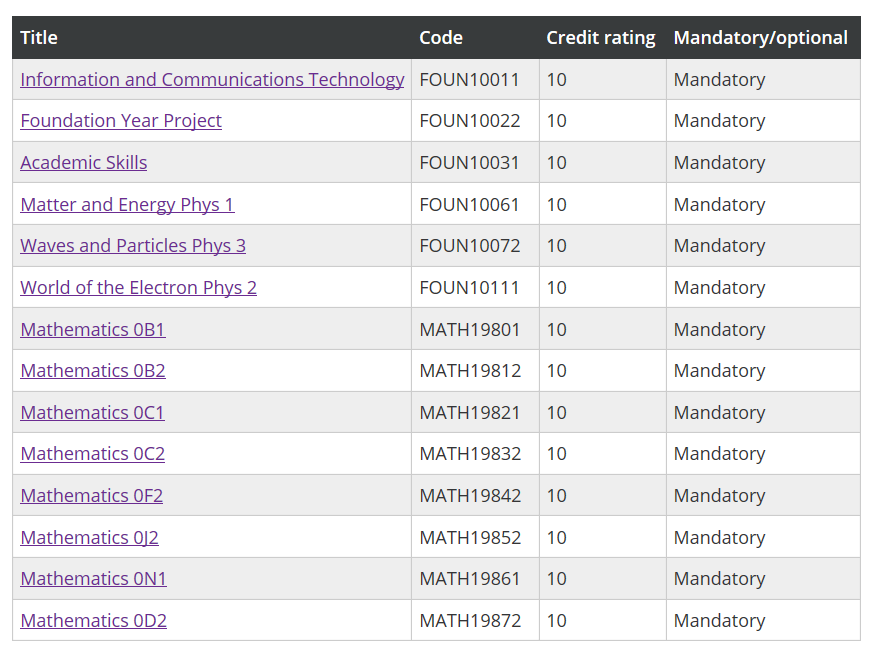
Task: Click the Credit rating column header
Action: click(601, 38)
